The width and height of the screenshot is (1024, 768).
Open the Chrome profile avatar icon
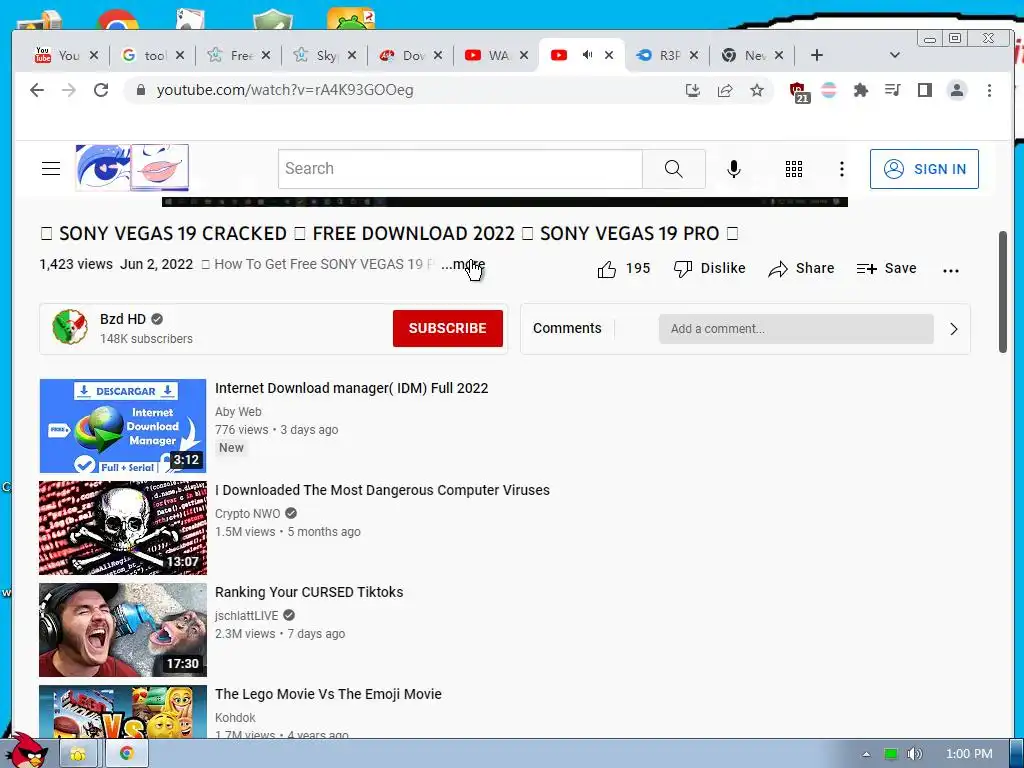[957, 90]
